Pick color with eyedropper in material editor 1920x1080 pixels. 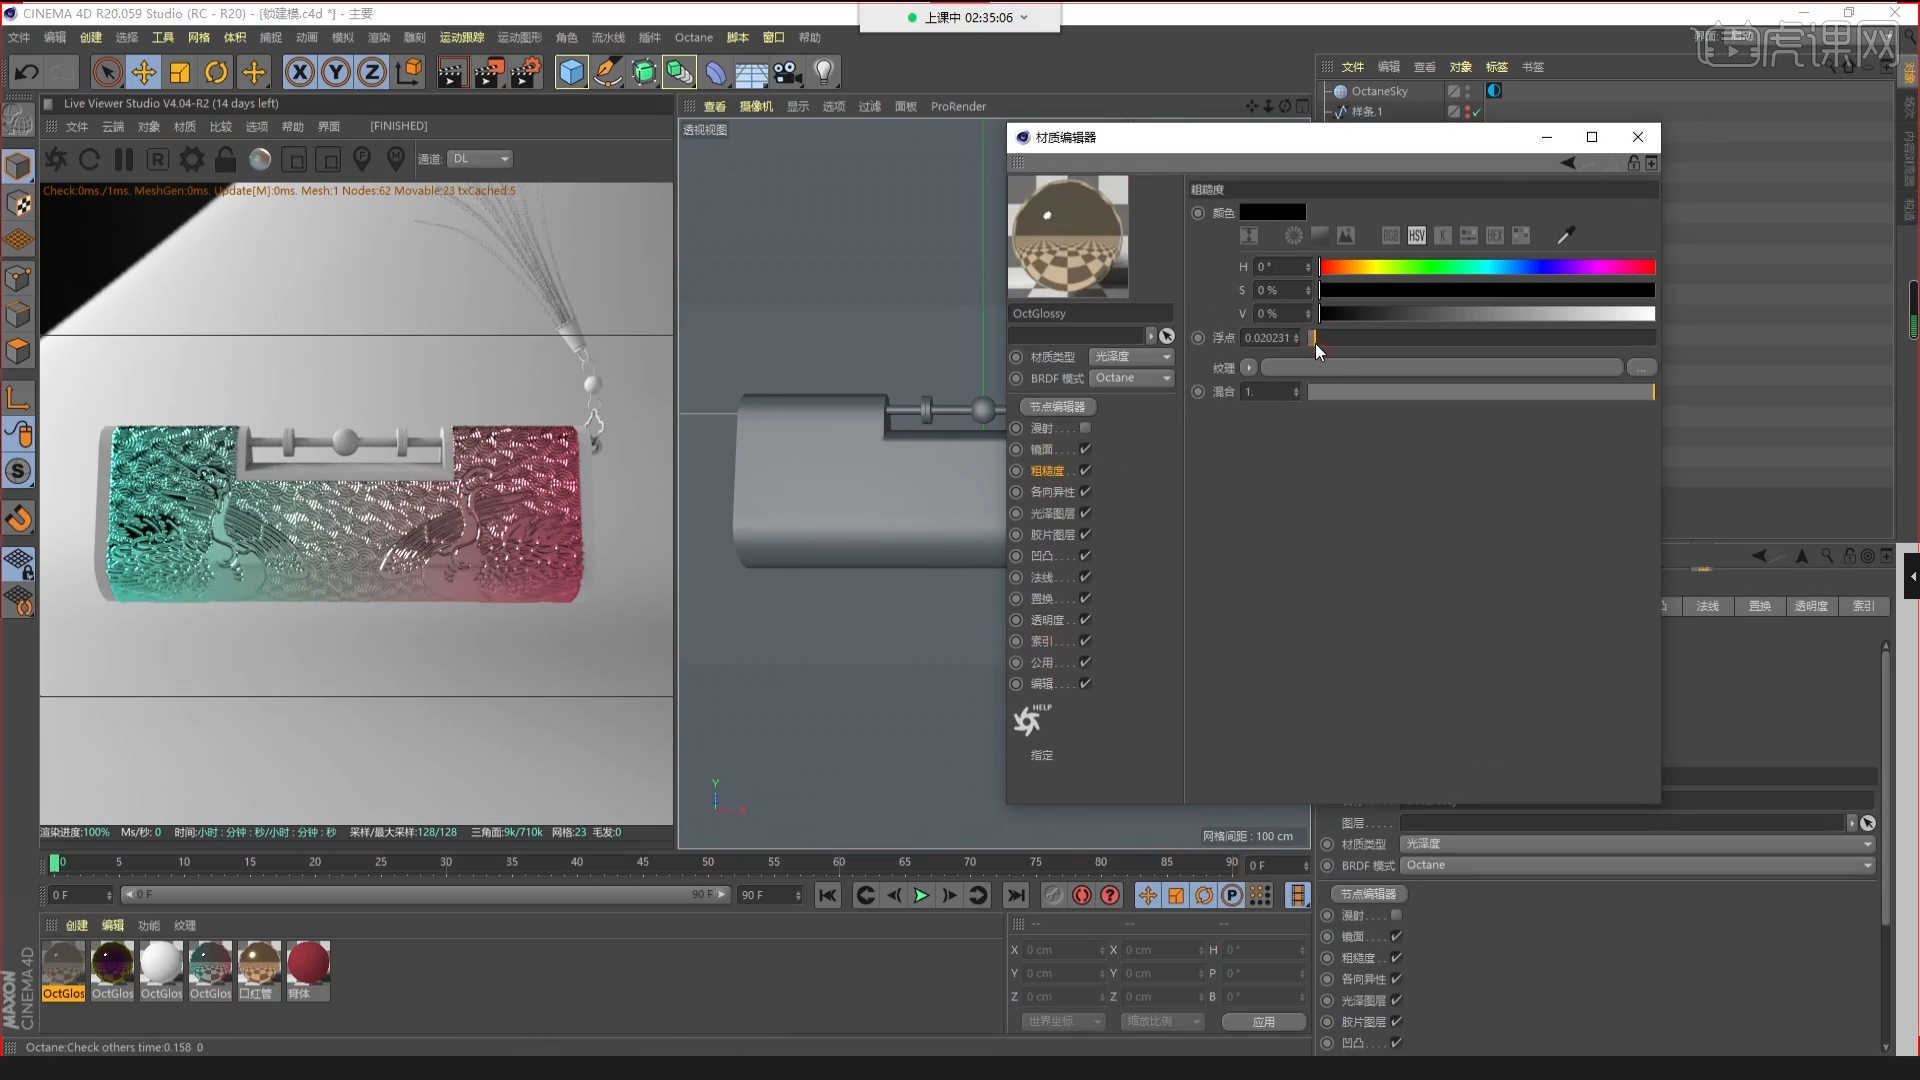click(1566, 235)
